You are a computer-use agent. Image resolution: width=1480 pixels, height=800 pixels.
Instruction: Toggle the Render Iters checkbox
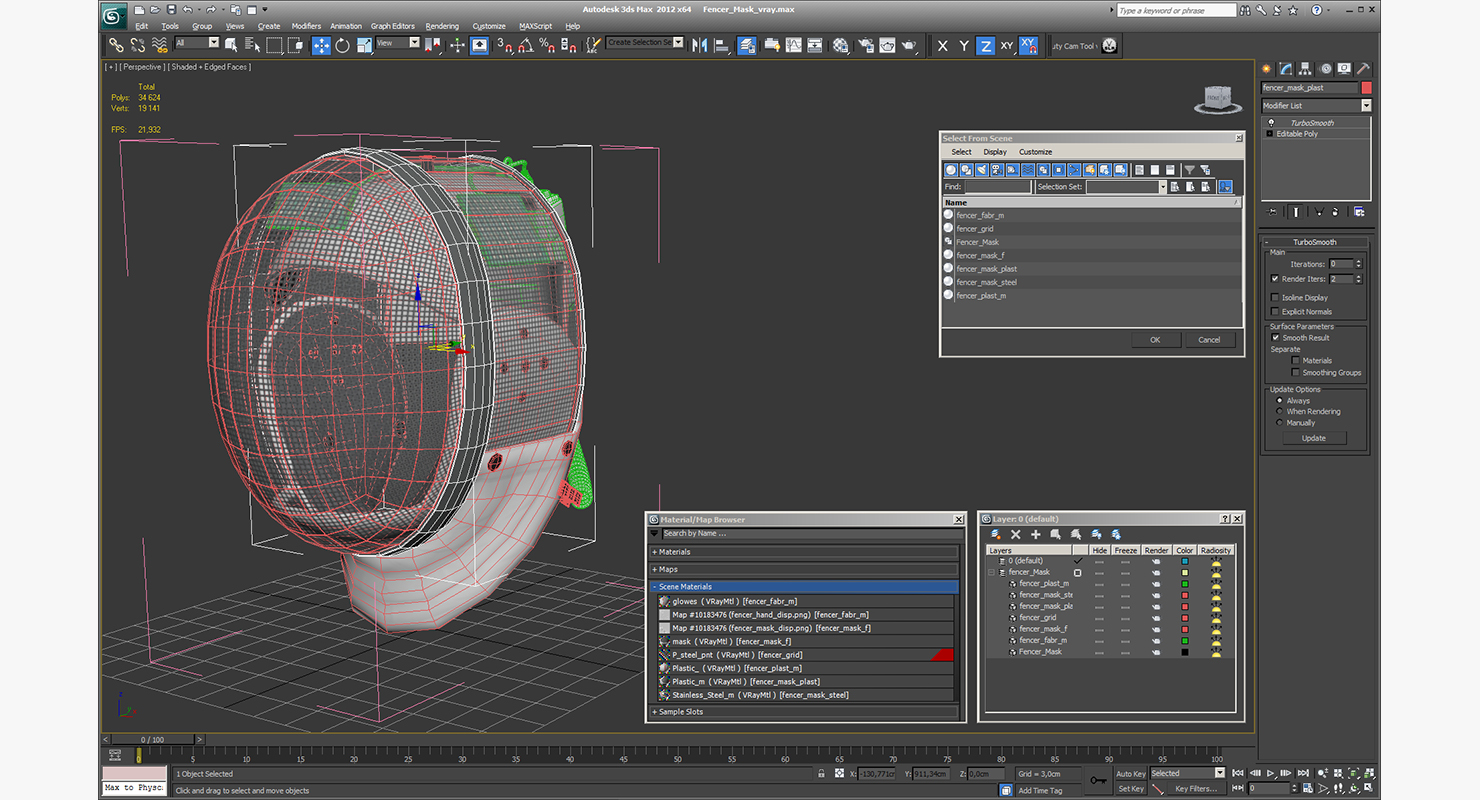[1275, 279]
